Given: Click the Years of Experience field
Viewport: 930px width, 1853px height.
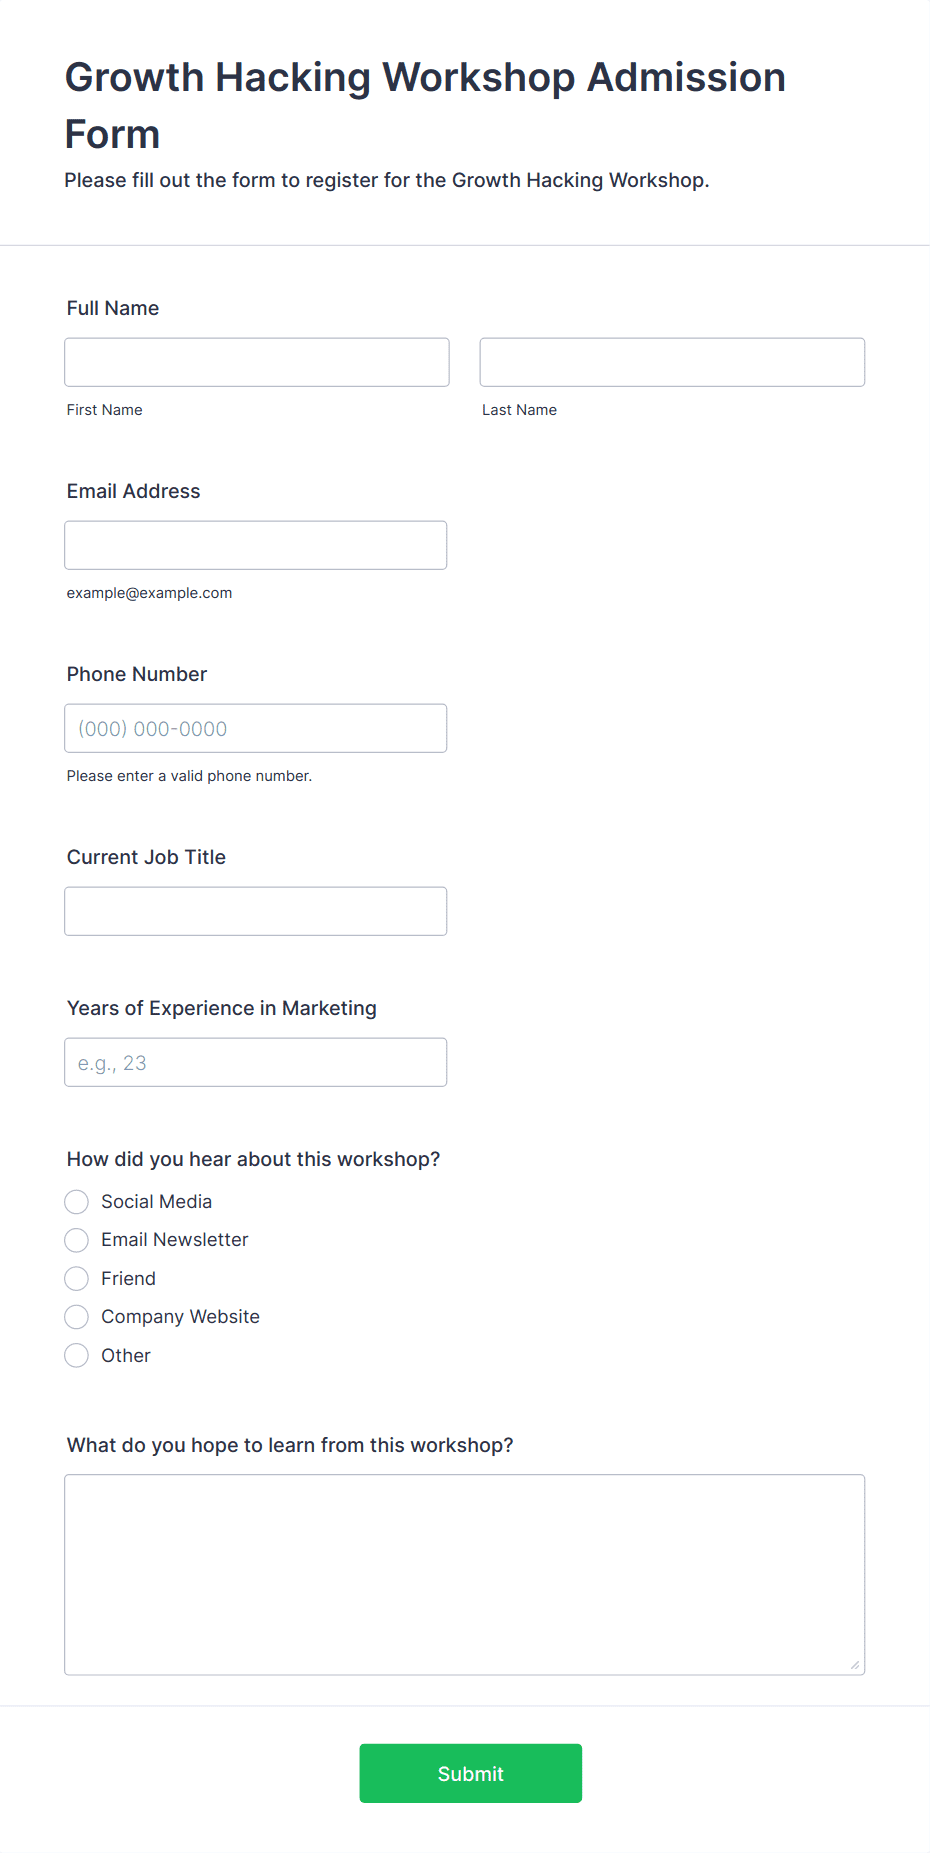Looking at the screenshot, I should 256,1062.
